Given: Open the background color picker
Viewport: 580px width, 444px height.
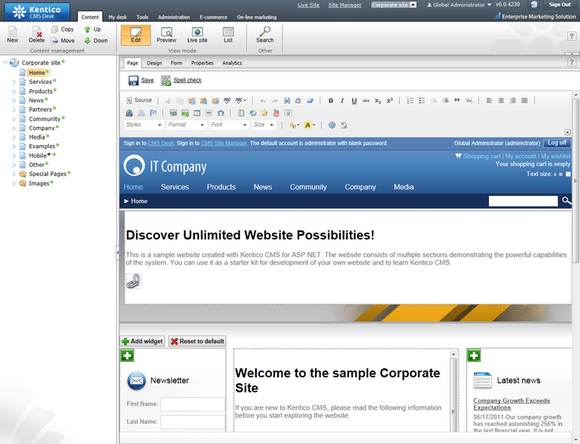Looking at the screenshot, I should point(309,125).
